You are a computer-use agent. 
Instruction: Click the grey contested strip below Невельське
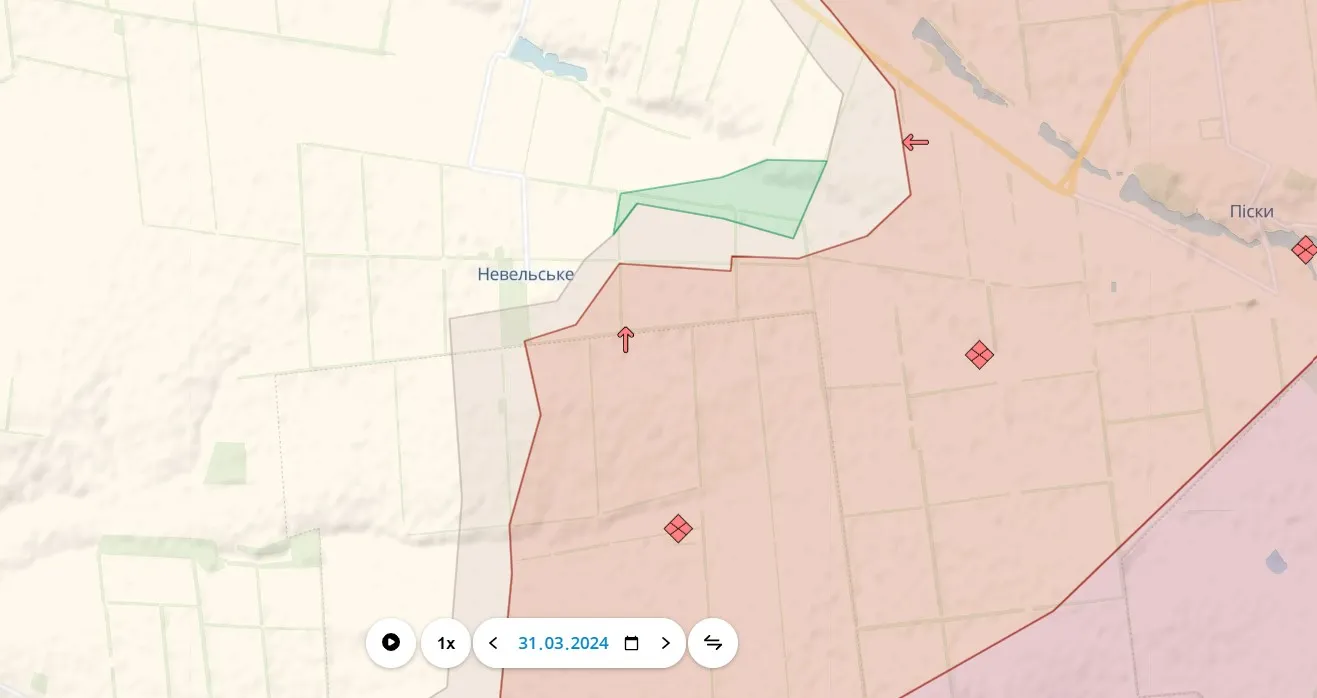coord(480,450)
